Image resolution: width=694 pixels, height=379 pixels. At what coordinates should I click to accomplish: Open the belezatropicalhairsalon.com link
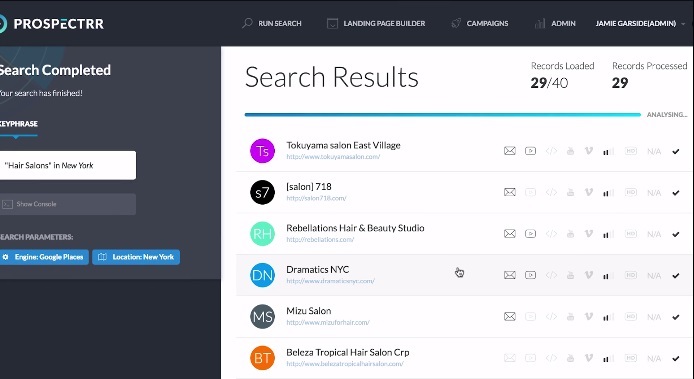345,364
